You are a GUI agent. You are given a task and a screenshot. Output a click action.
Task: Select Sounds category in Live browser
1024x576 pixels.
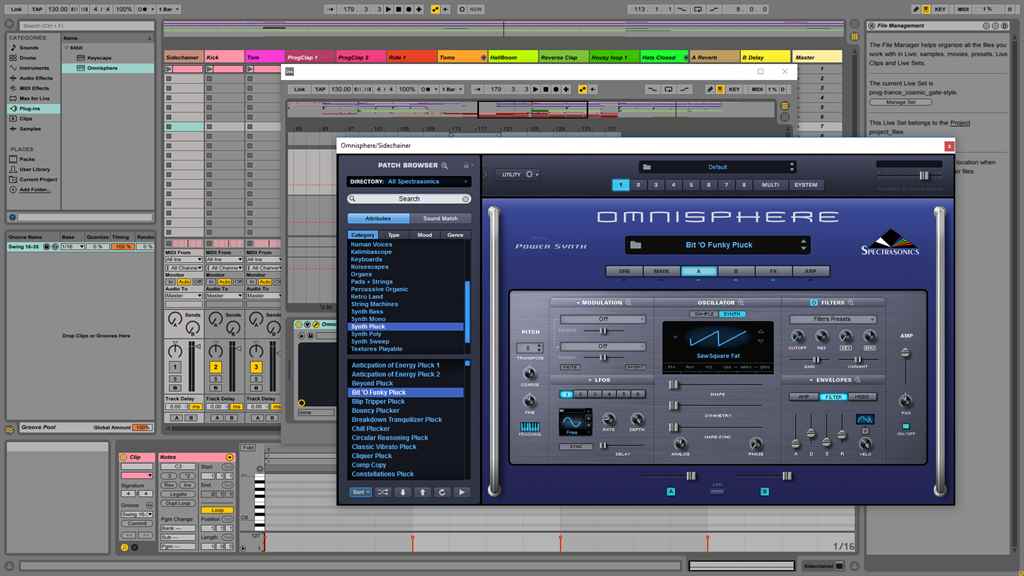(29, 48)
